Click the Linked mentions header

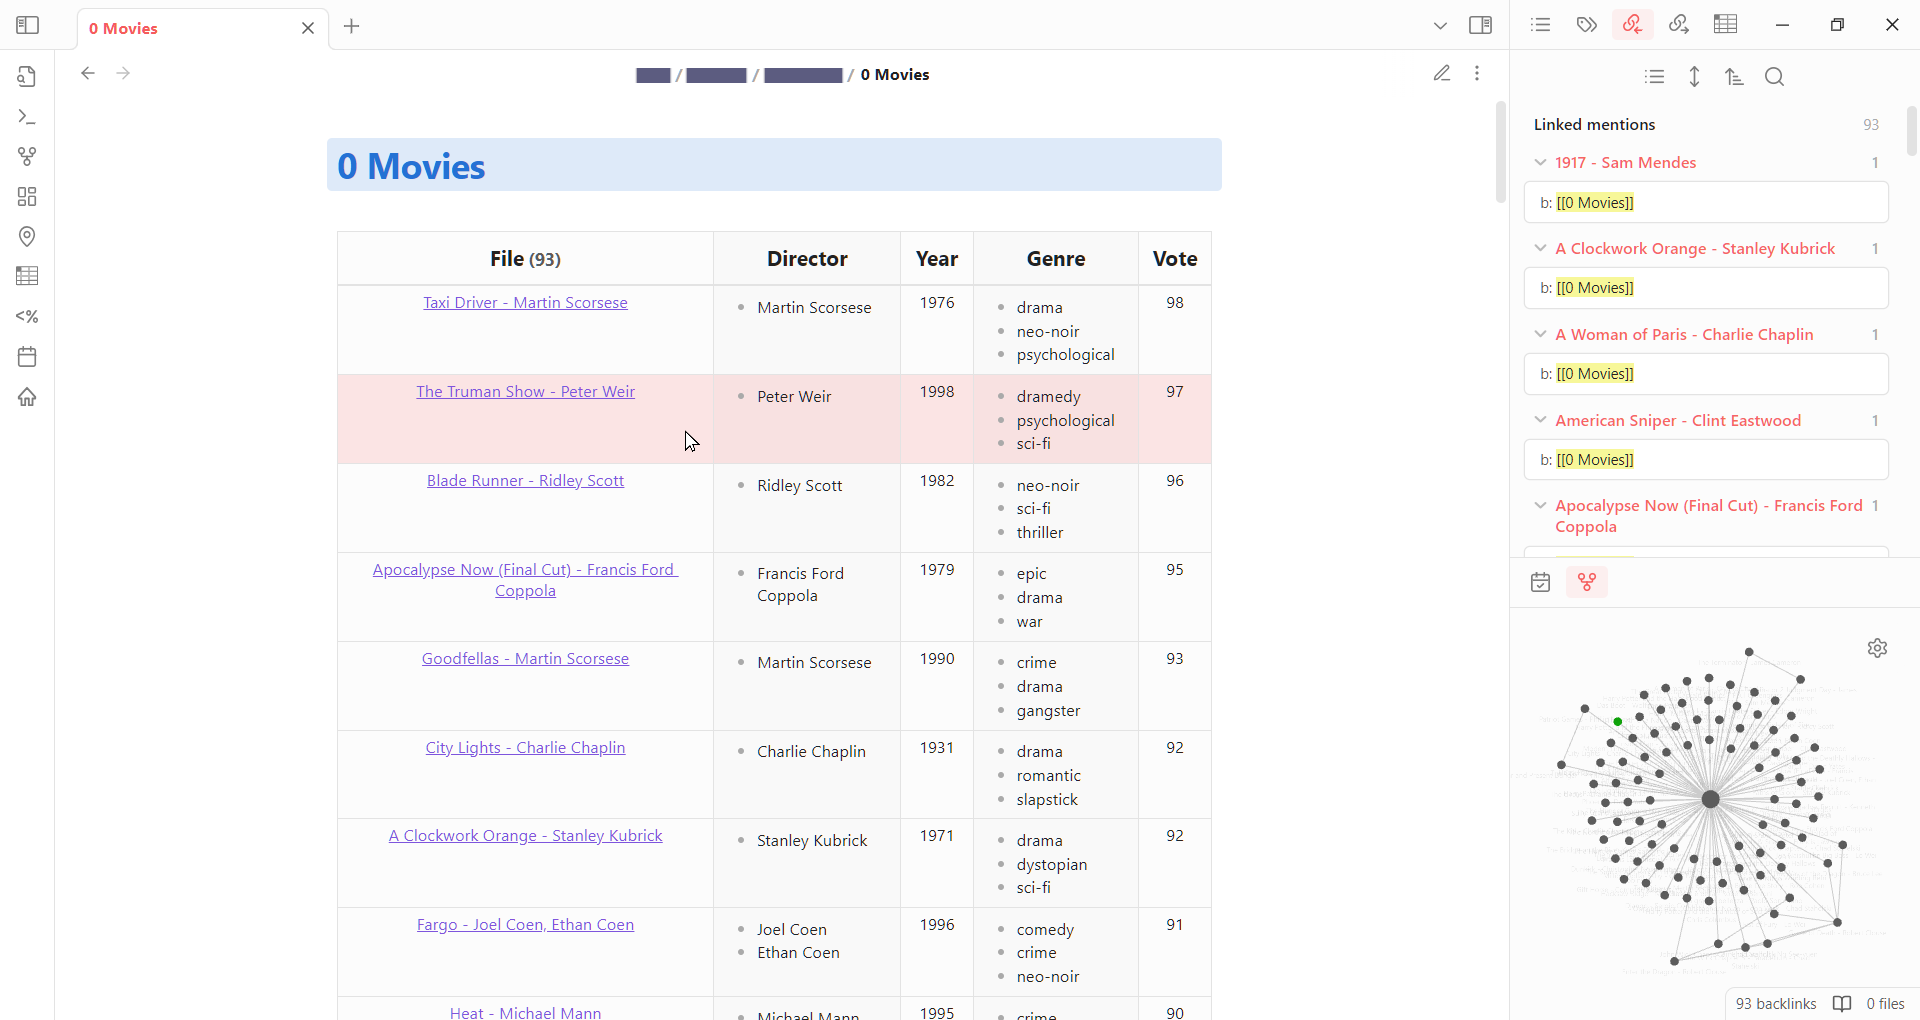[1594, 125]
